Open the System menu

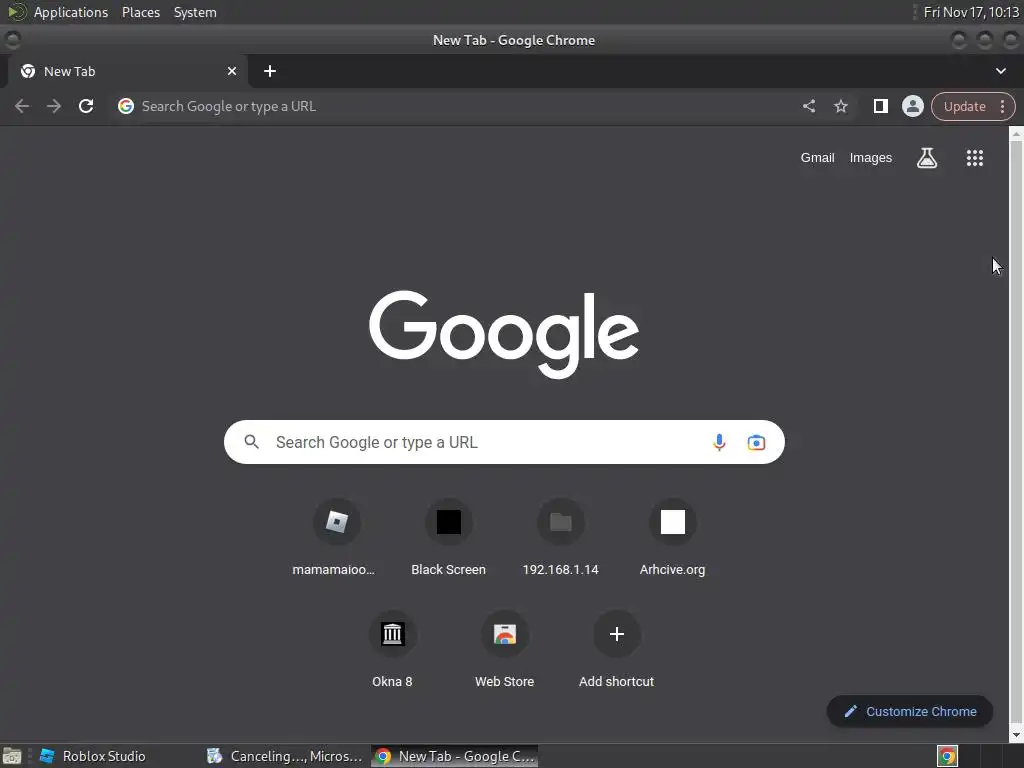195,12
